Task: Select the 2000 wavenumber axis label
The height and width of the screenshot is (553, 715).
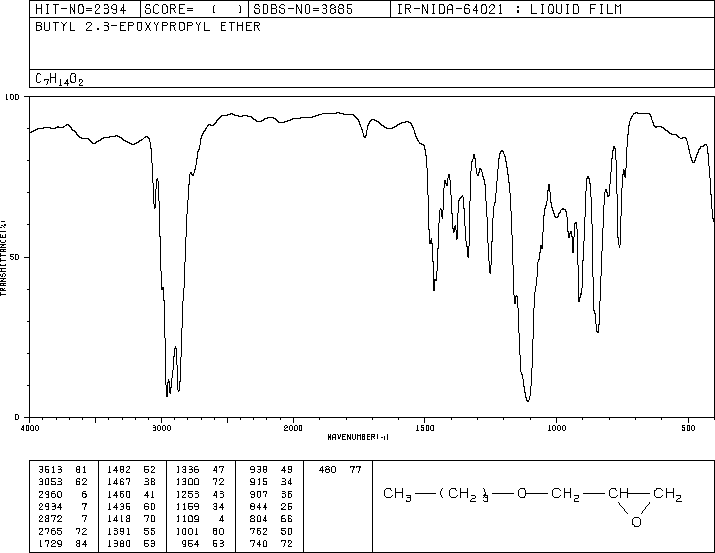Action: [x=293, y=427]
